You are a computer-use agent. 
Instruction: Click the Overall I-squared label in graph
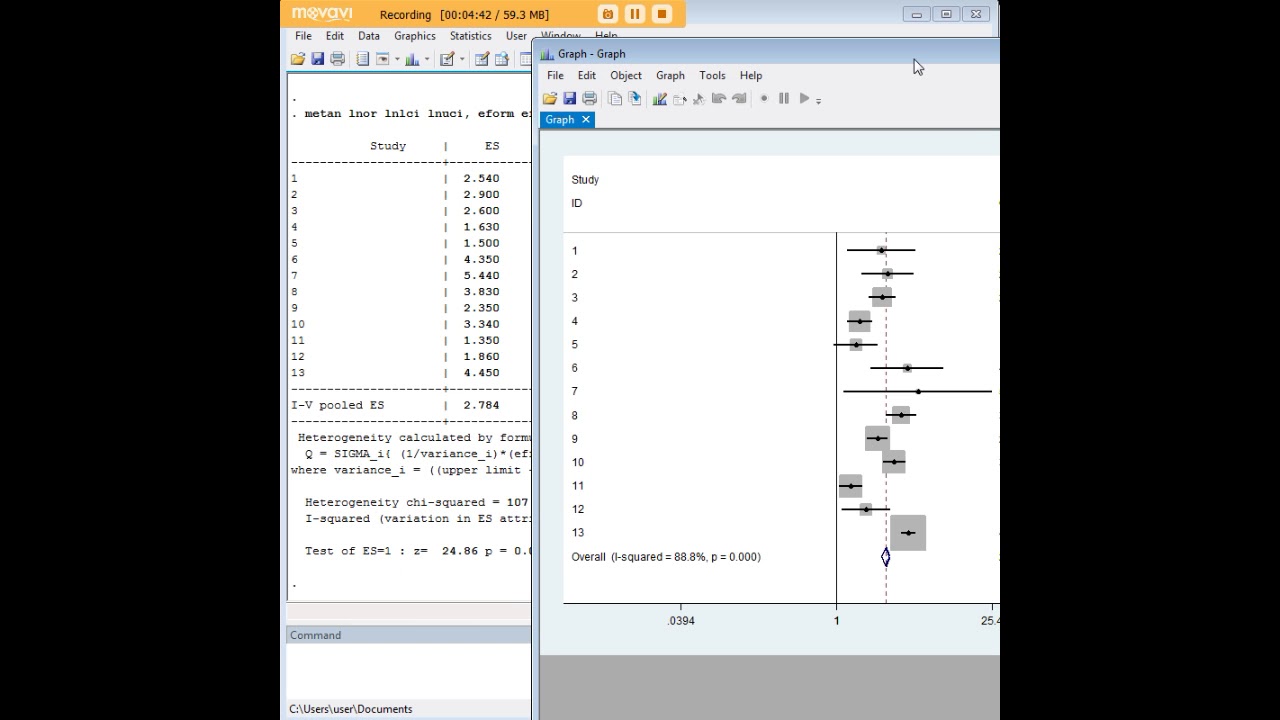(x=666, y=557)
